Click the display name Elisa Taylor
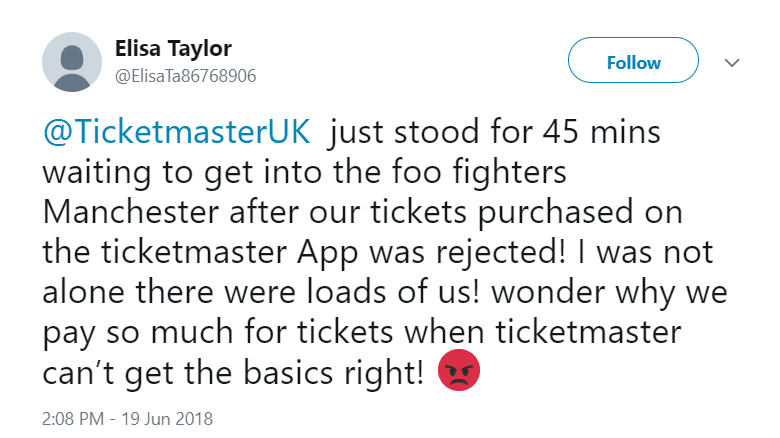Viewport: 780px width, 438px height. click(x=173, y=49)
